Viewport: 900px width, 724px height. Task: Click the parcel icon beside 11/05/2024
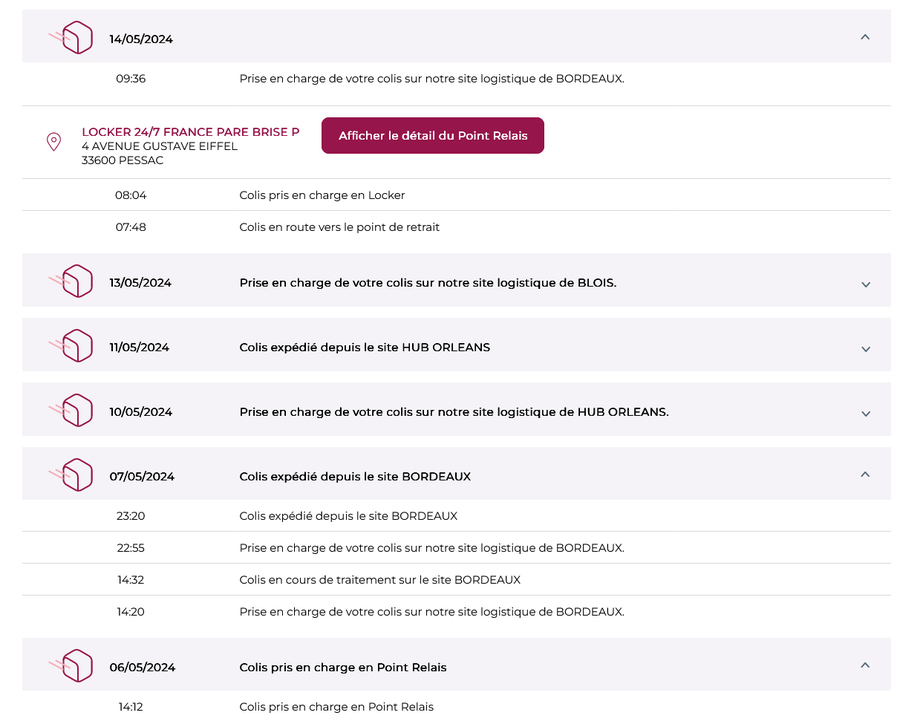coord(73,347)
